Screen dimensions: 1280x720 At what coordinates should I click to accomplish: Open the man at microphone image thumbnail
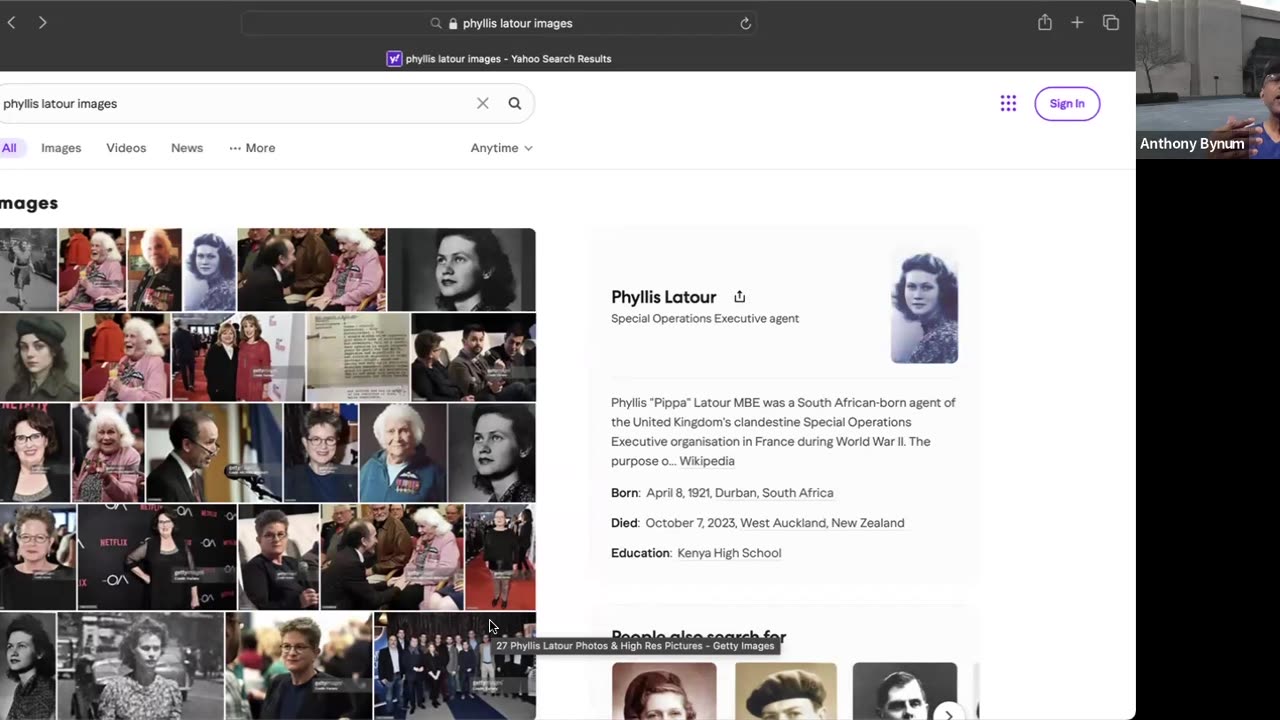click(x=214, y=453)
